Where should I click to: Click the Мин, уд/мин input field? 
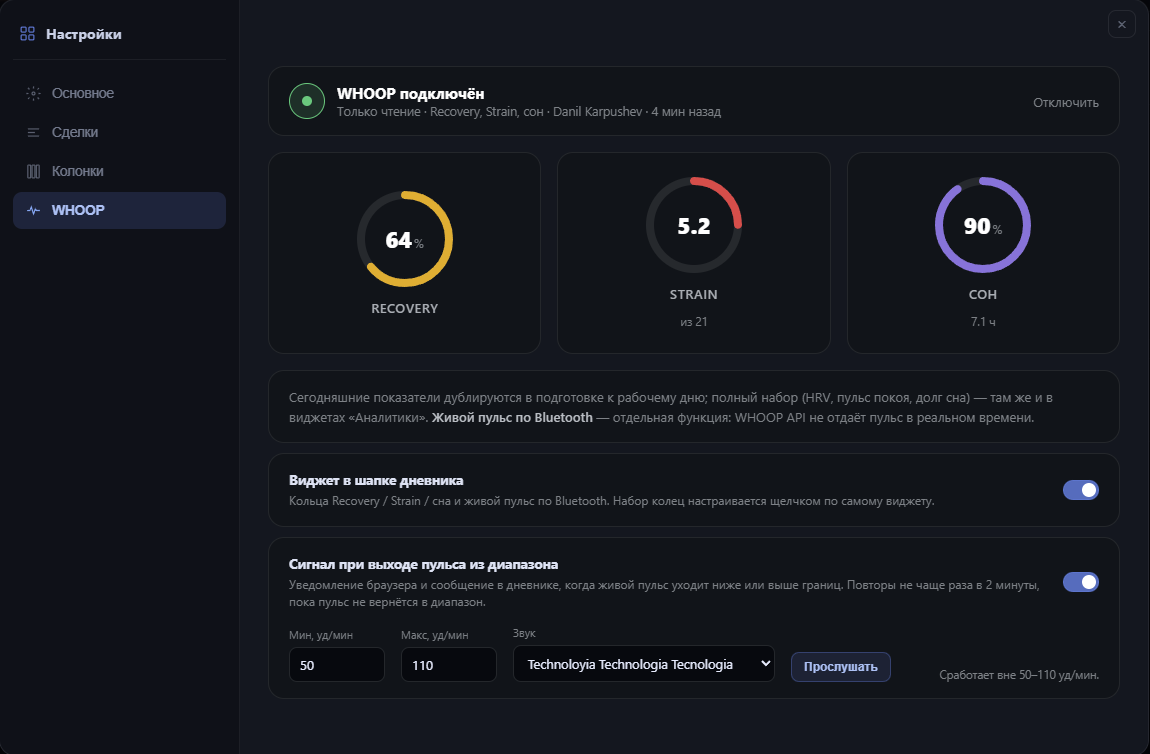coord(337,665)
